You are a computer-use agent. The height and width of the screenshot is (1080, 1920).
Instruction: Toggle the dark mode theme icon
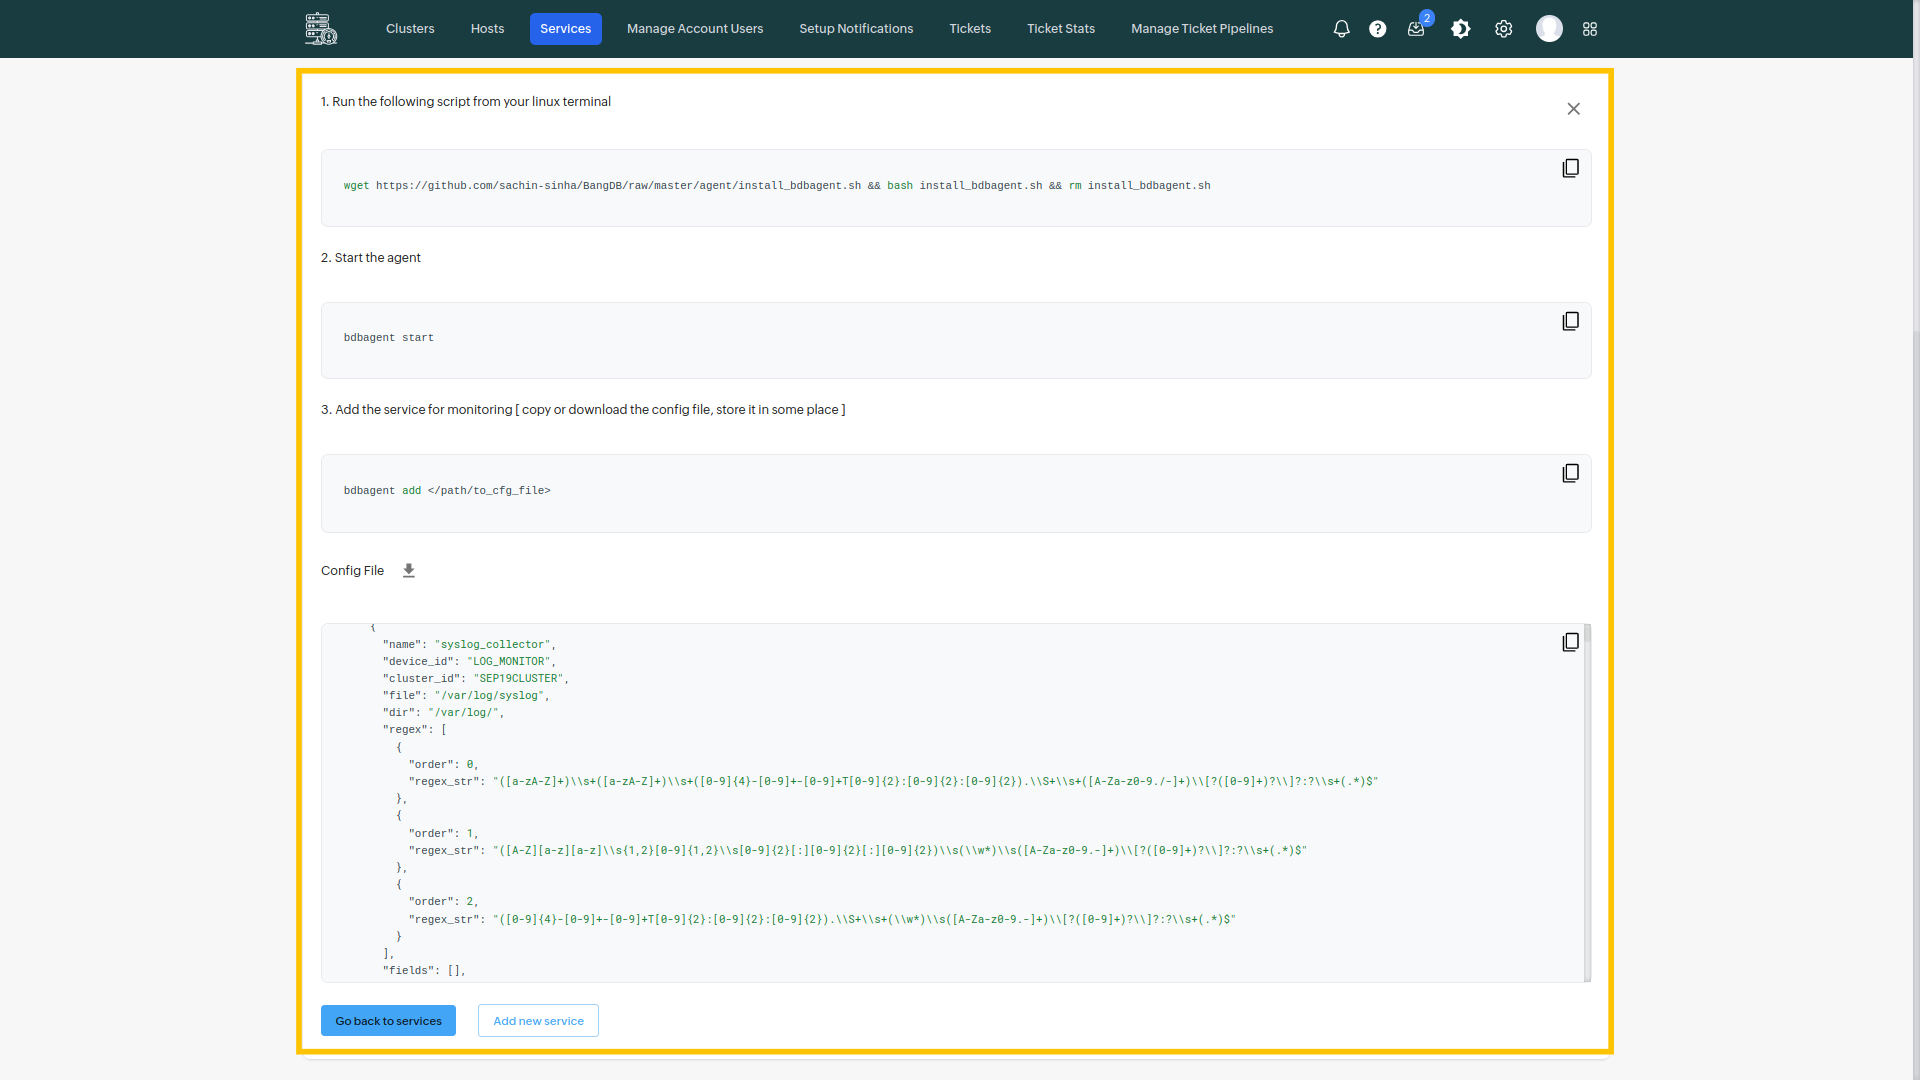(x=1461, y=29)
